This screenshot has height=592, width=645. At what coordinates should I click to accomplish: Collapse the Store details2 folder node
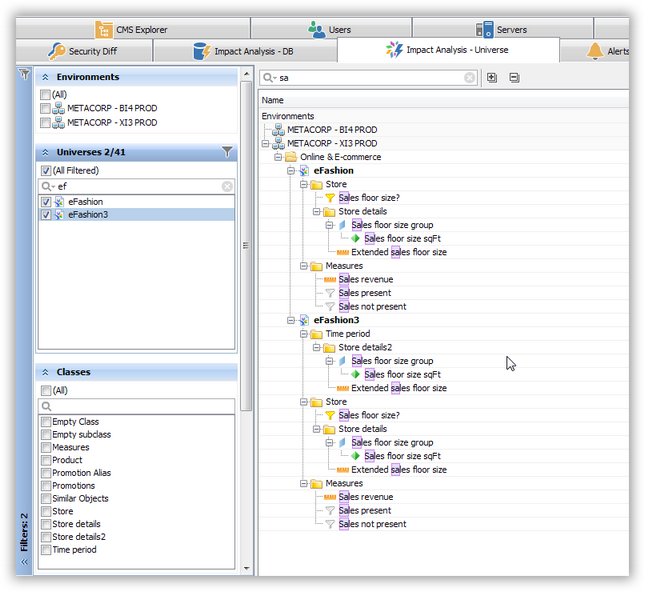click(x=316, y=347)
